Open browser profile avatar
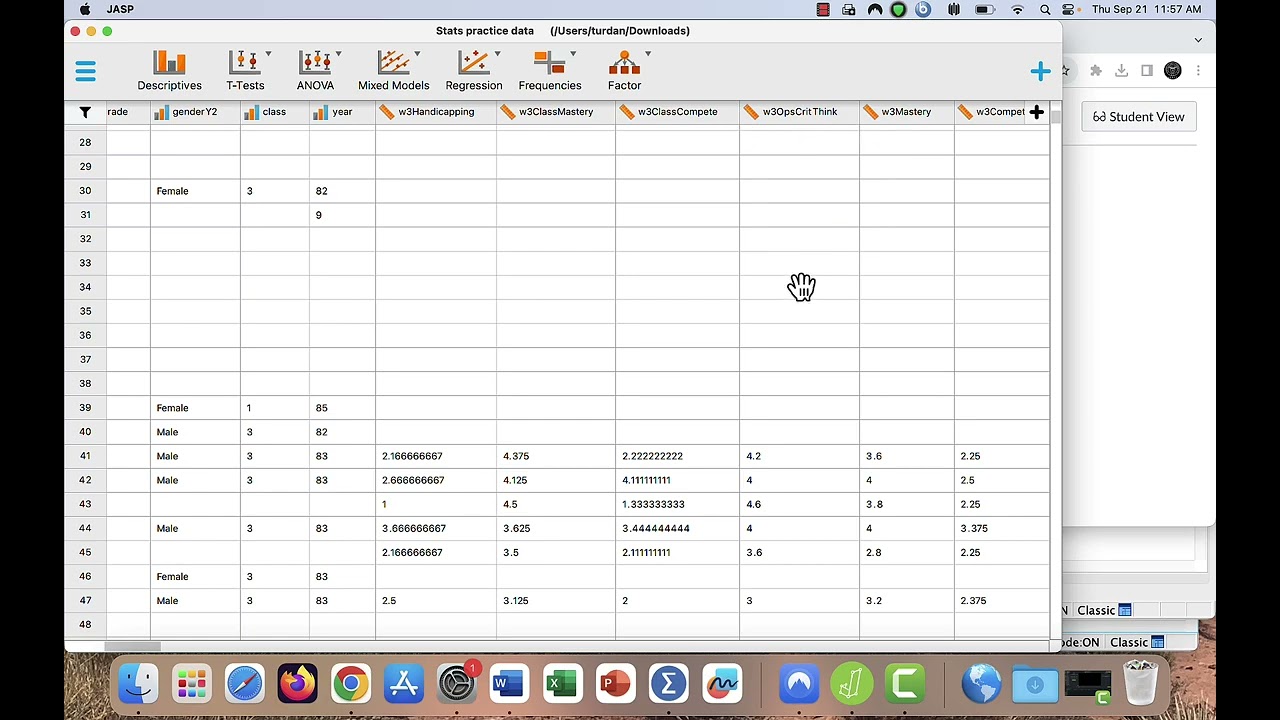1280x720 pixels. click(1173, 70)
